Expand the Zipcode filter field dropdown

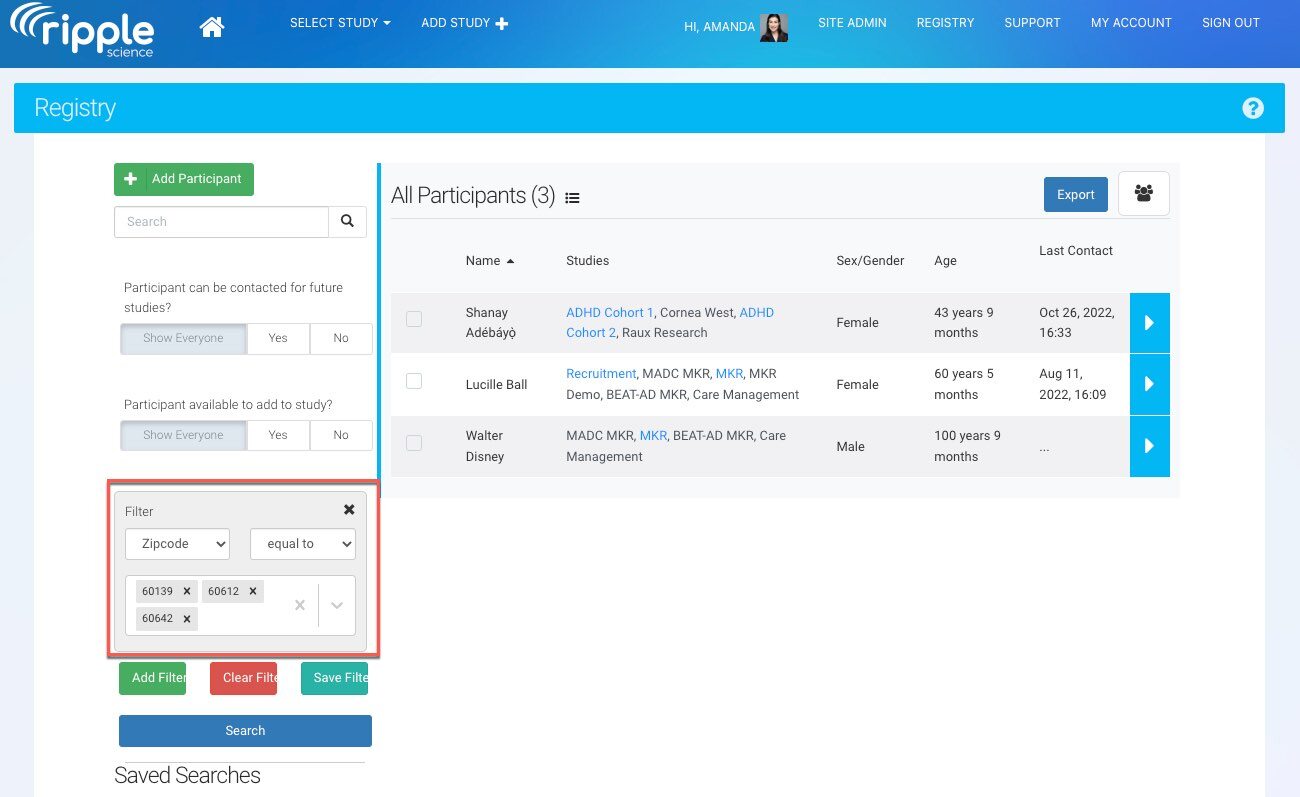tap(177, 544)
